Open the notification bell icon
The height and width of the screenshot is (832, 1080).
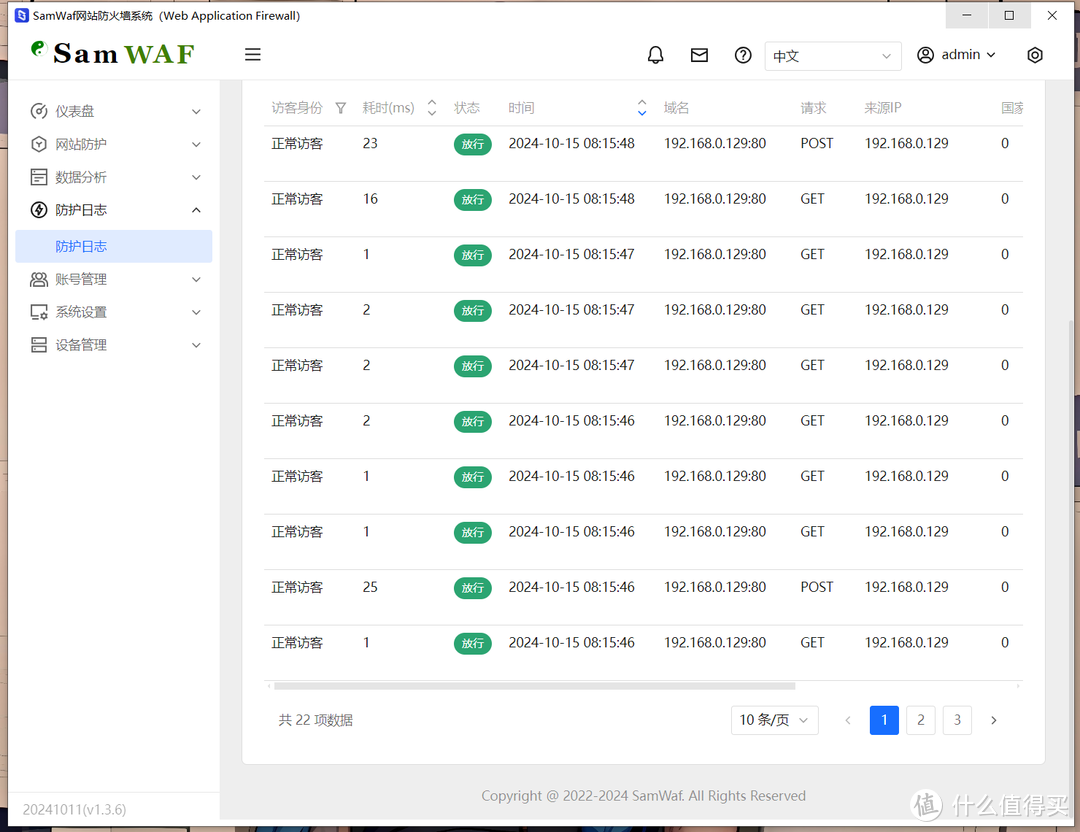[x=655, y=55]
